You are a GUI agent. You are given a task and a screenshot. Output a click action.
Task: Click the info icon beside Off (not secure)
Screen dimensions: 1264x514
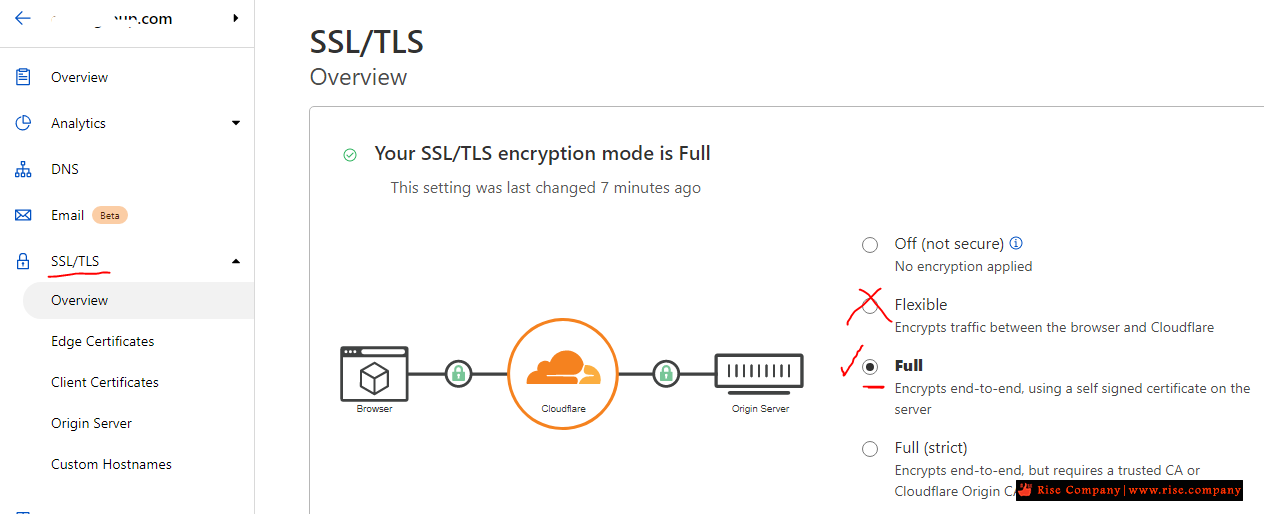pyautogui.click(x=1016, y=243)
